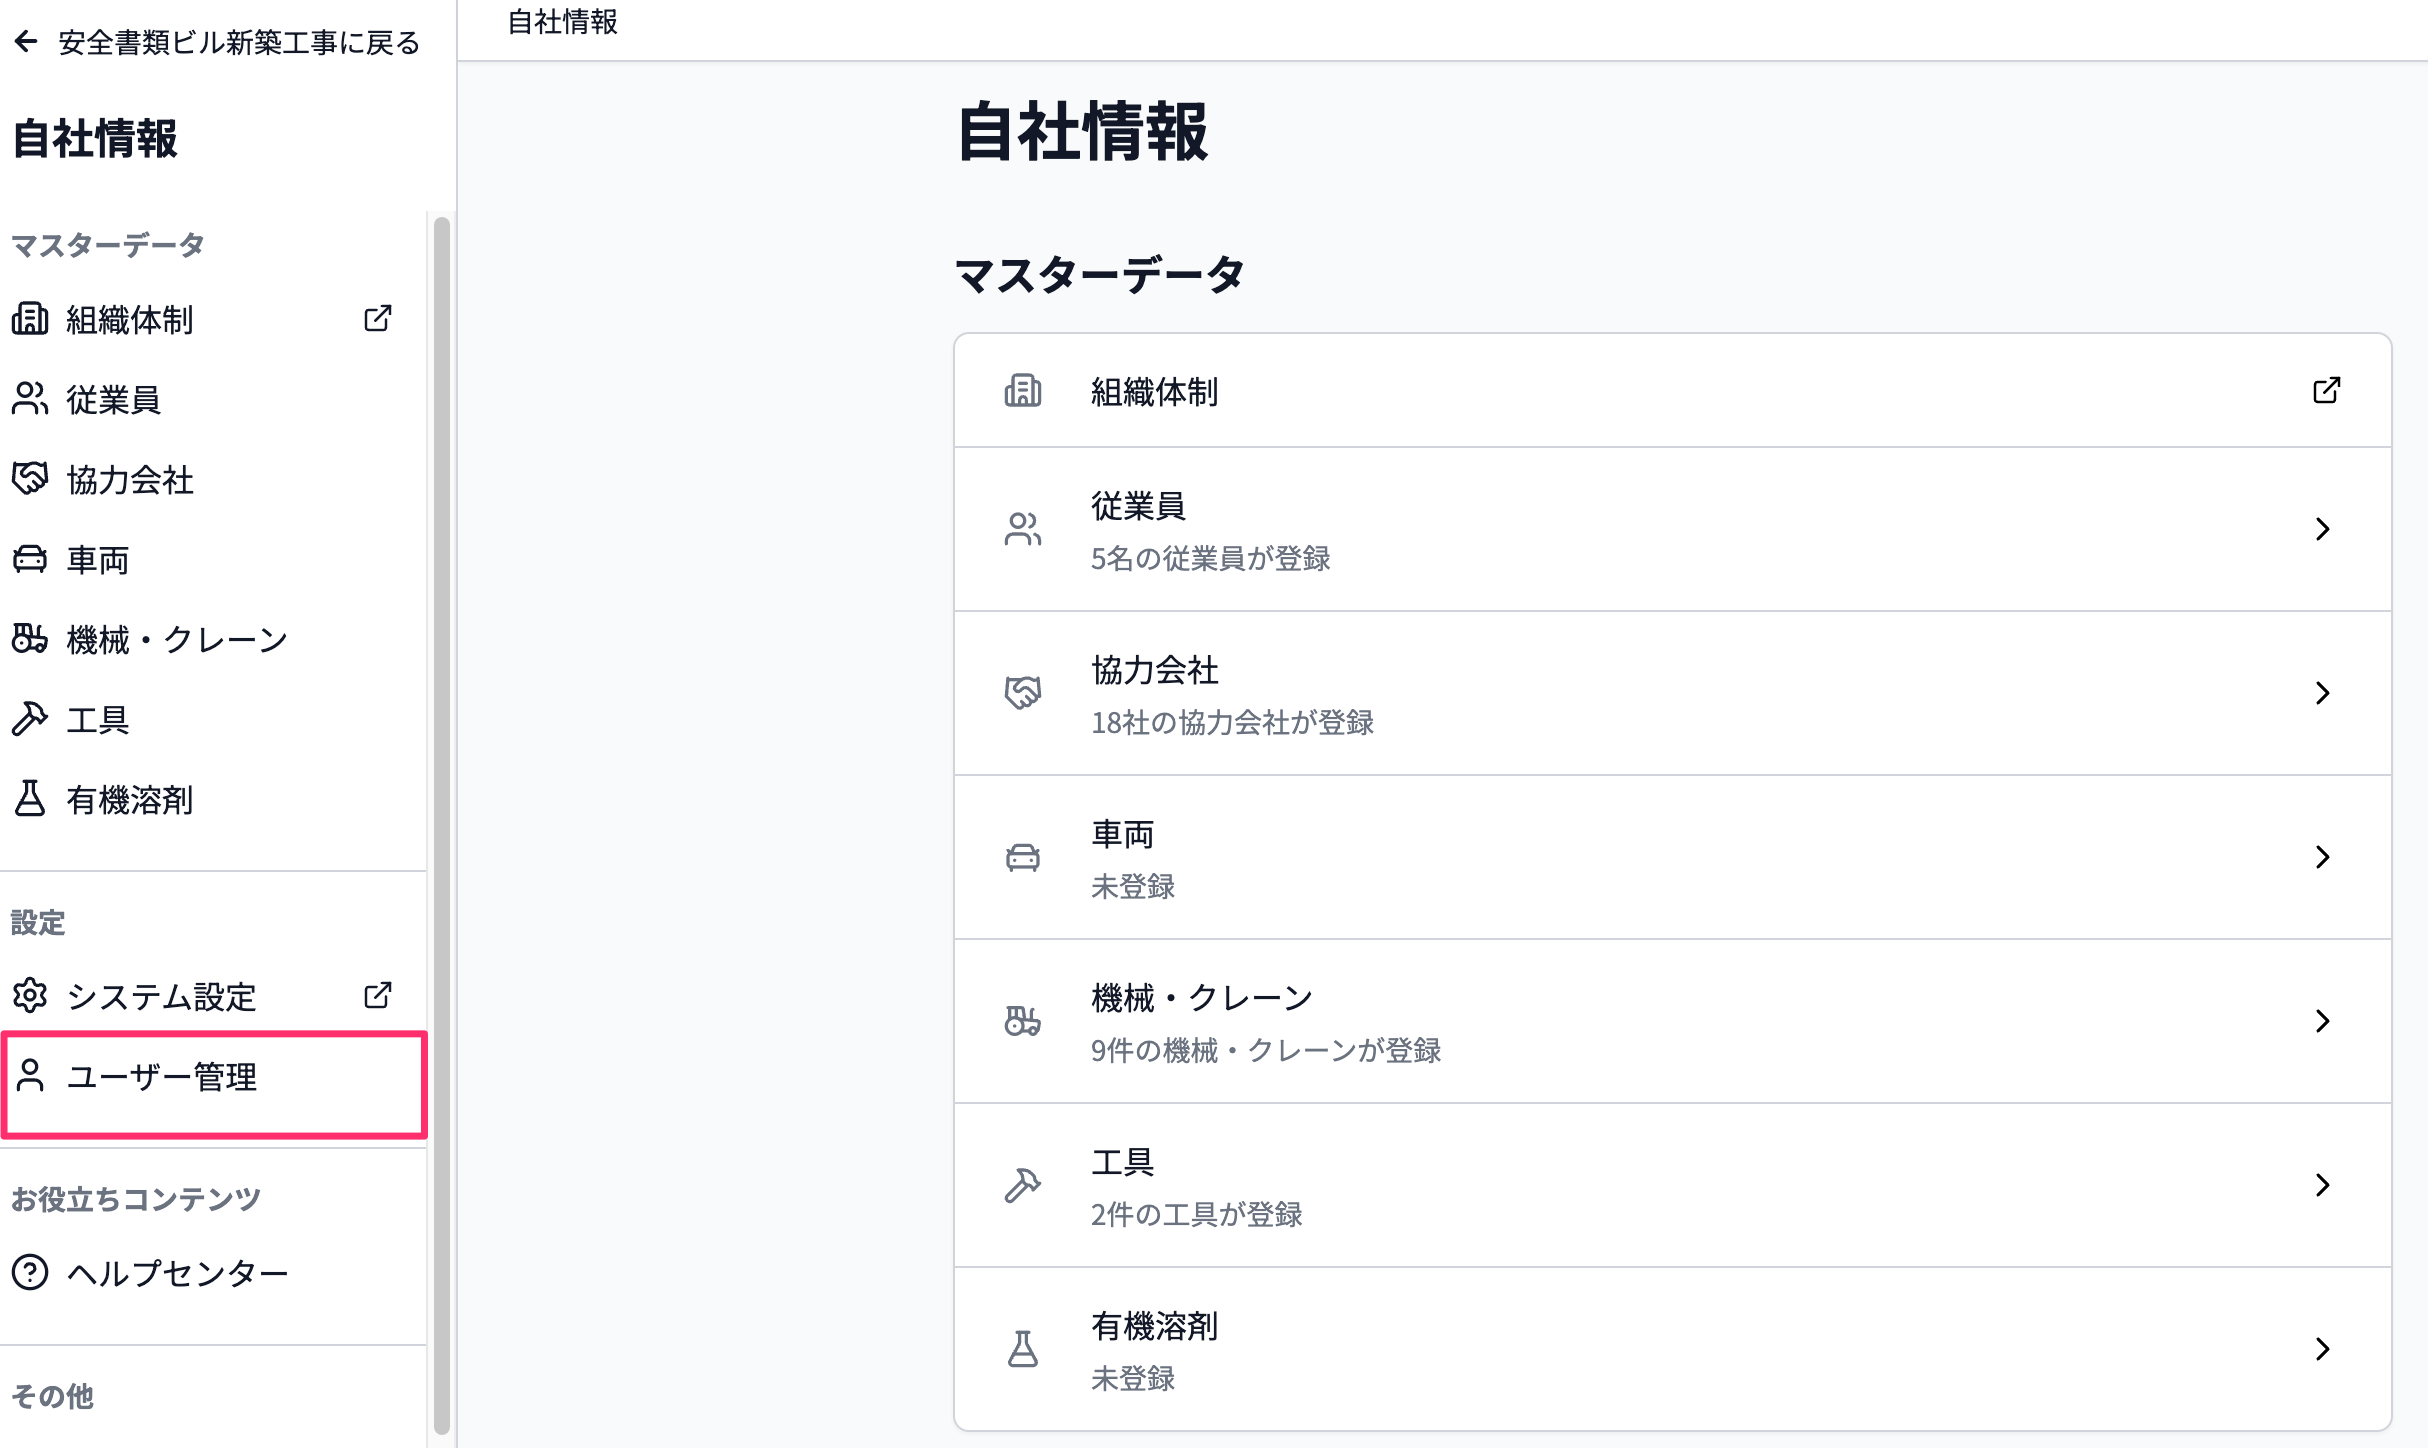Click the hammer icon beside sidebar 工具

[x=30, y=719]
